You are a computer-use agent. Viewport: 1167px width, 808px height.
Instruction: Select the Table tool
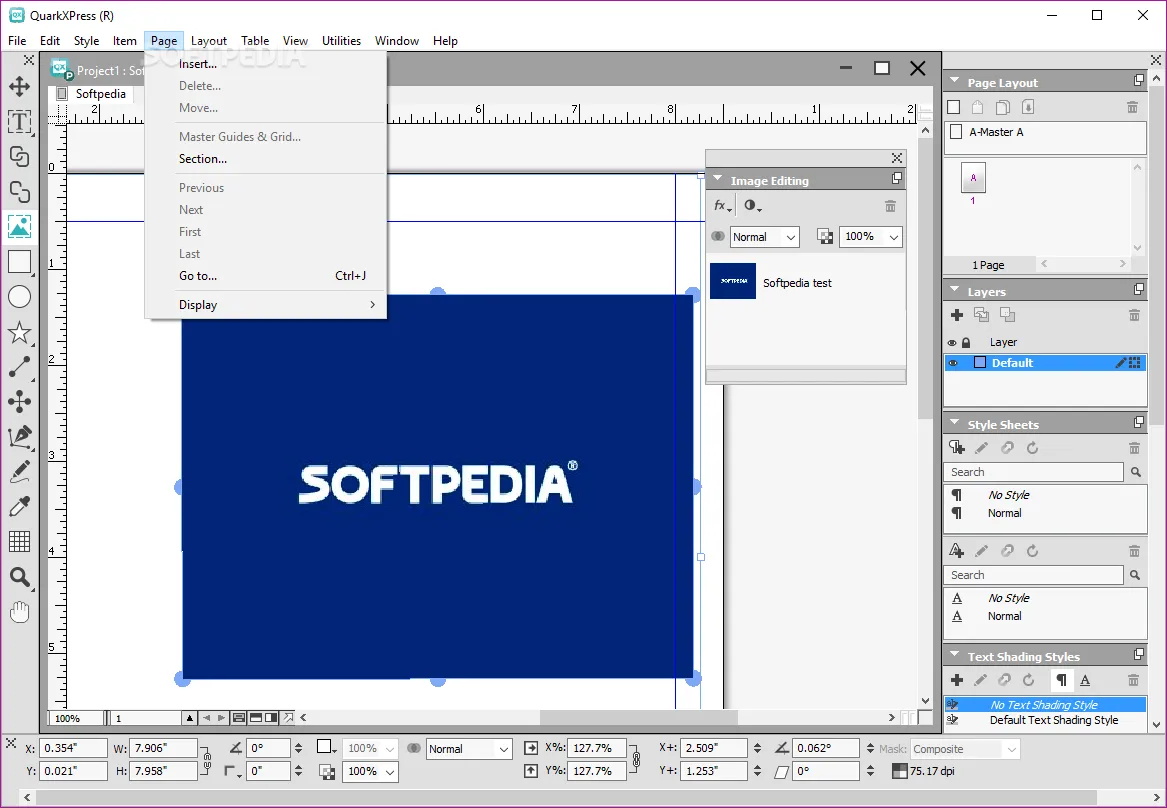[19, 542]
